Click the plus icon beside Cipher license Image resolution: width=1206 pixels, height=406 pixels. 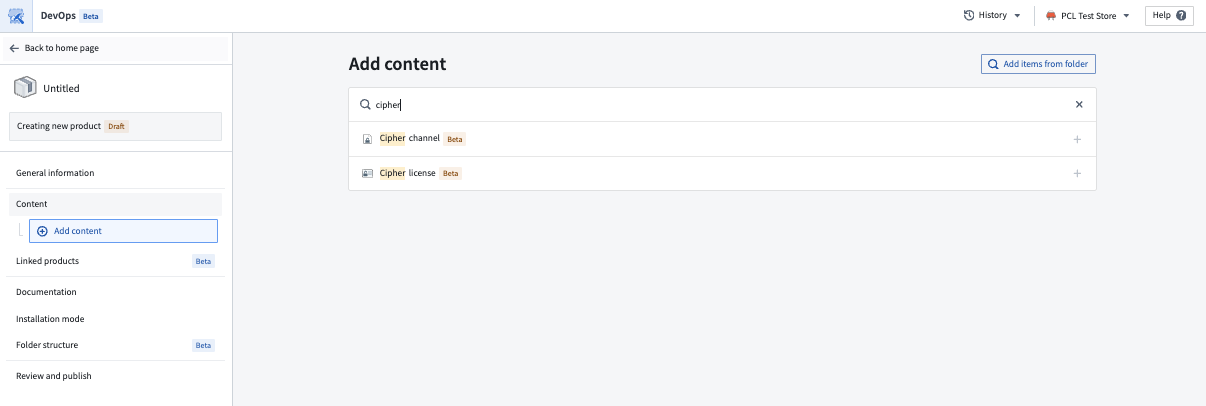point(1077,173)
